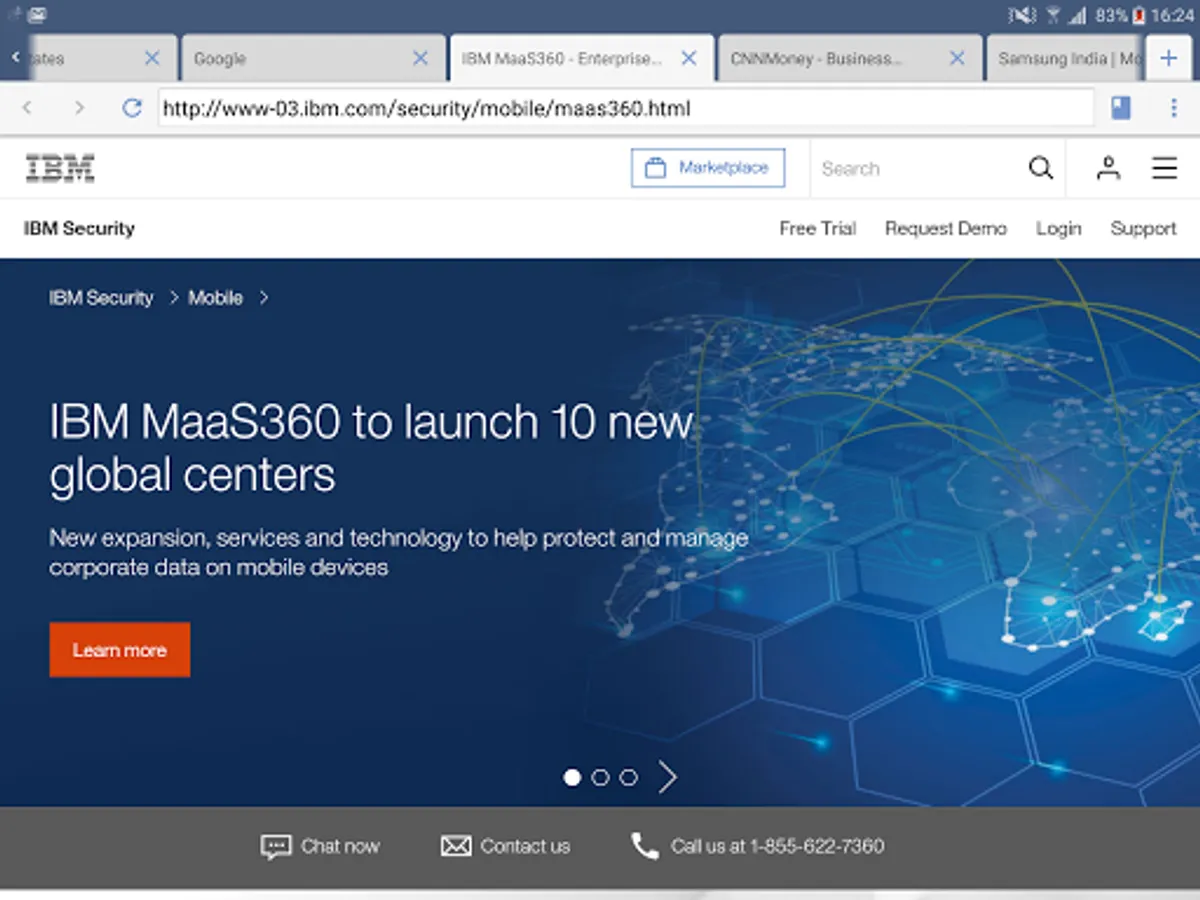Close the CNNMoney tab
The width and height of the screenshot is (1200, 900).
tap(957, 58)
